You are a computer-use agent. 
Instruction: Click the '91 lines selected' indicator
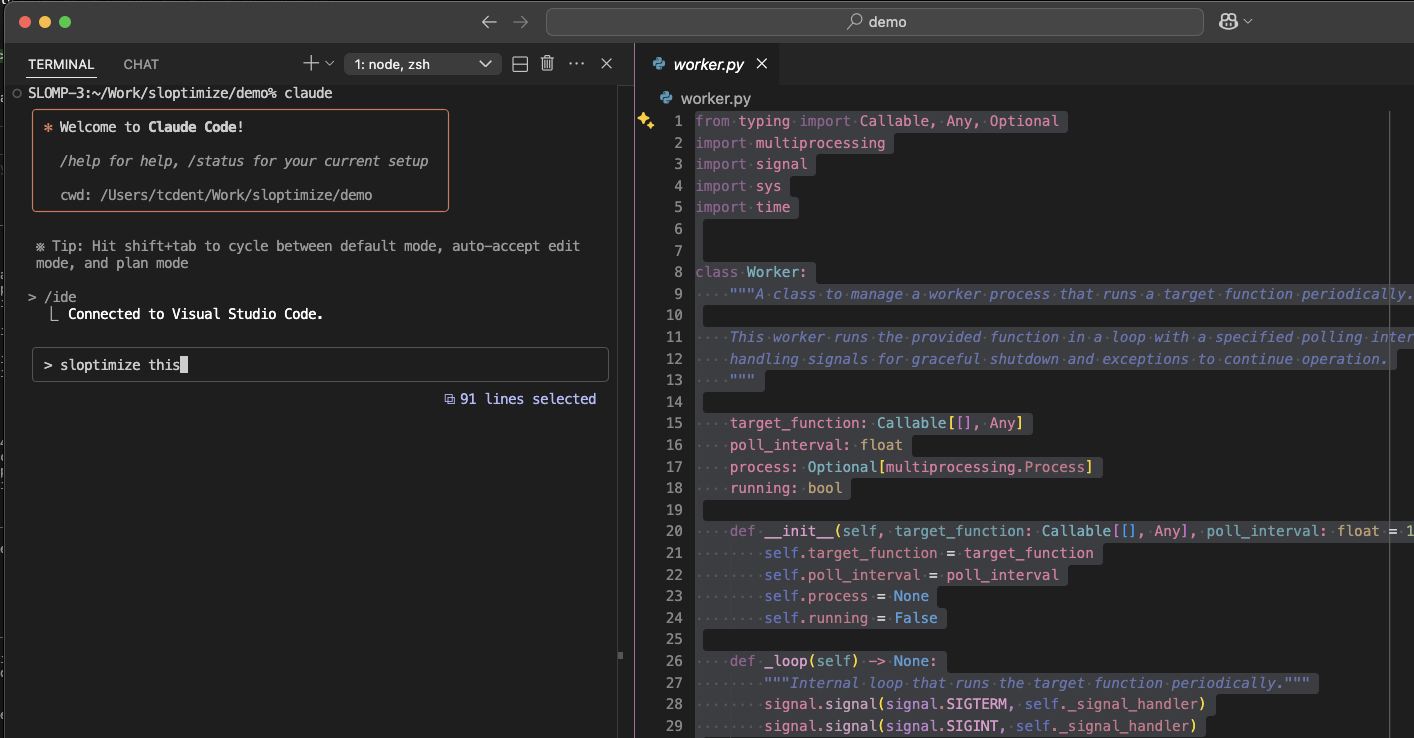pyautogui.click(x=520, y=399)
